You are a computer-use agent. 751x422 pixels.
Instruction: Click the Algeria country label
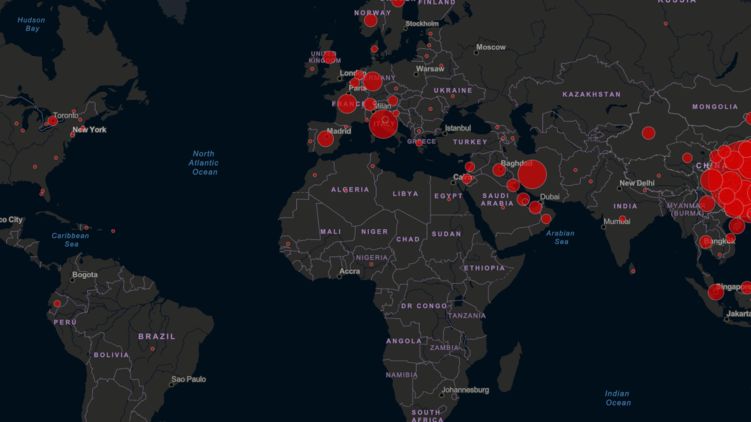pyautogui.click(x=350, y=189)
